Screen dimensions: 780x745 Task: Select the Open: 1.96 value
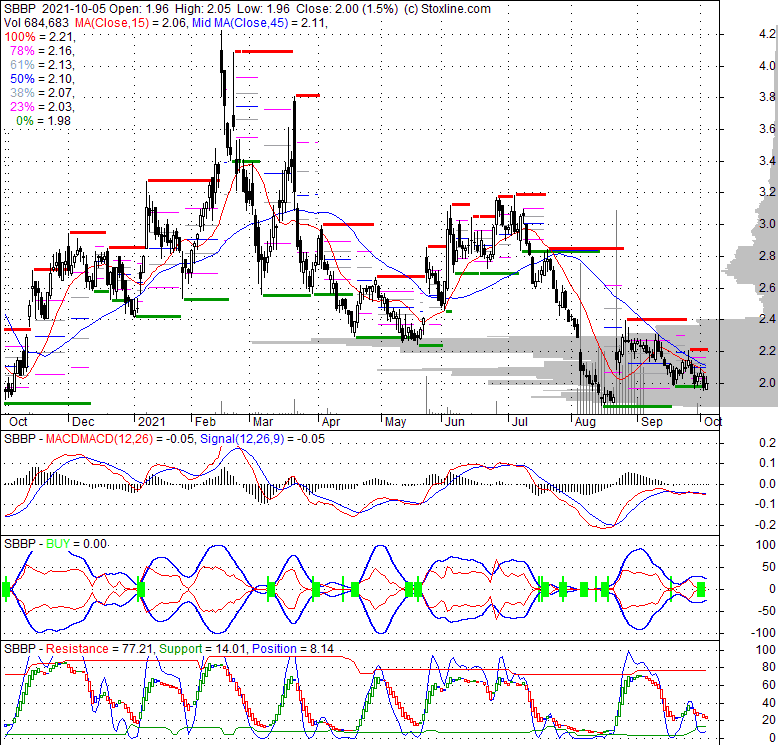click(139, 8)
